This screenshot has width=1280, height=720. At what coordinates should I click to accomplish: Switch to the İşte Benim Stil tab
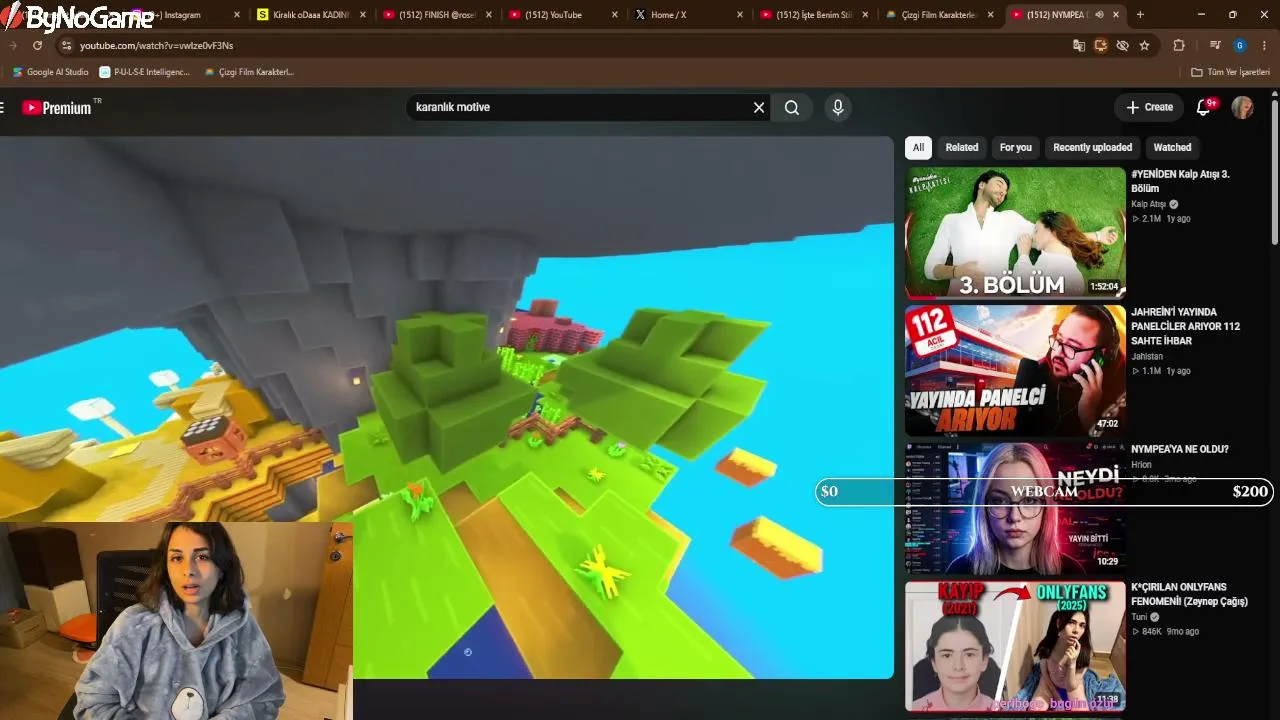click(813, 15)
